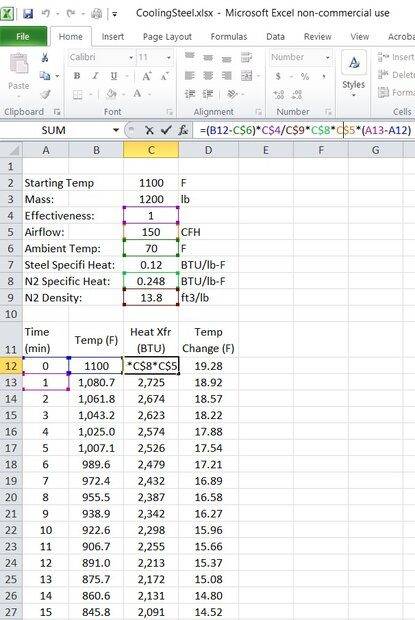Viewport: 415px width, 620px height.
Task: Click the Excel application icon in title bar
Action: (8, 14)
